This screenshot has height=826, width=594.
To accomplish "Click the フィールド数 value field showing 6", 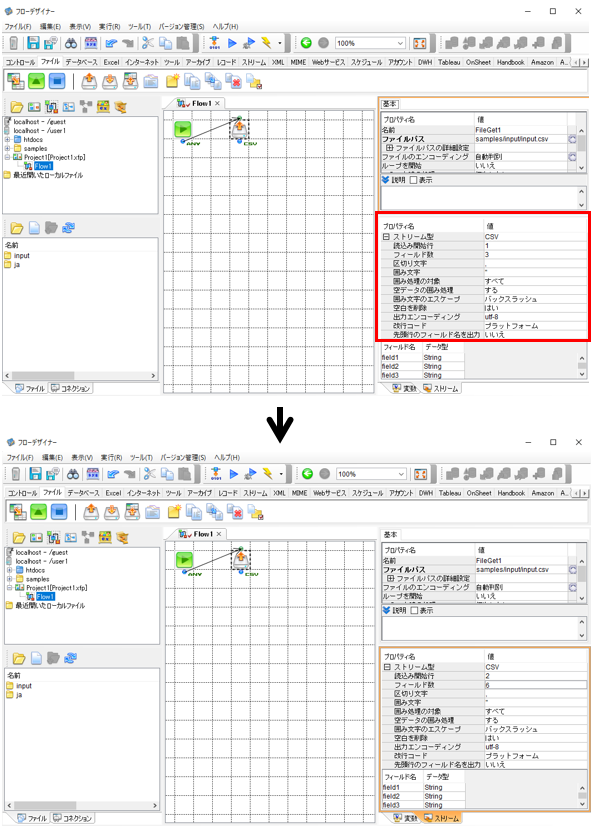I will (x=535, y=685).
